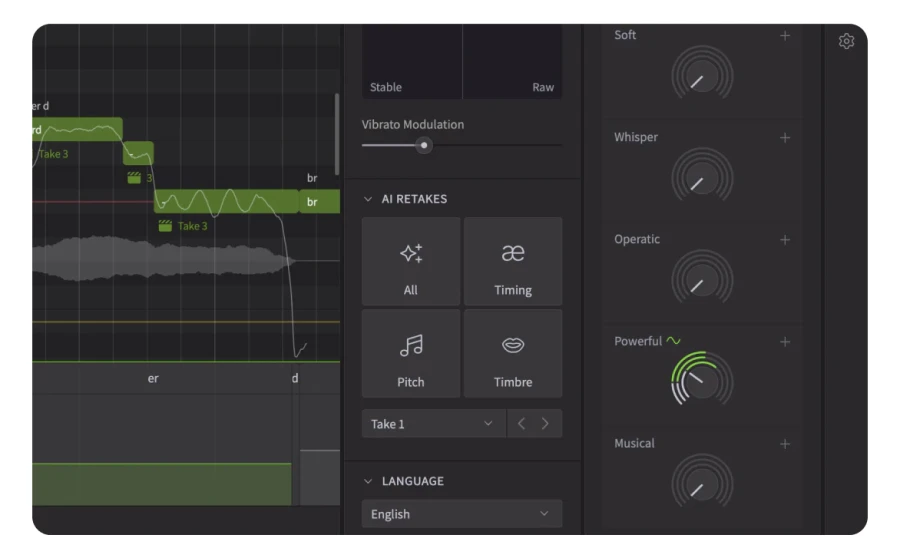Click the Timing AI retake button

(x=513, y=261)
